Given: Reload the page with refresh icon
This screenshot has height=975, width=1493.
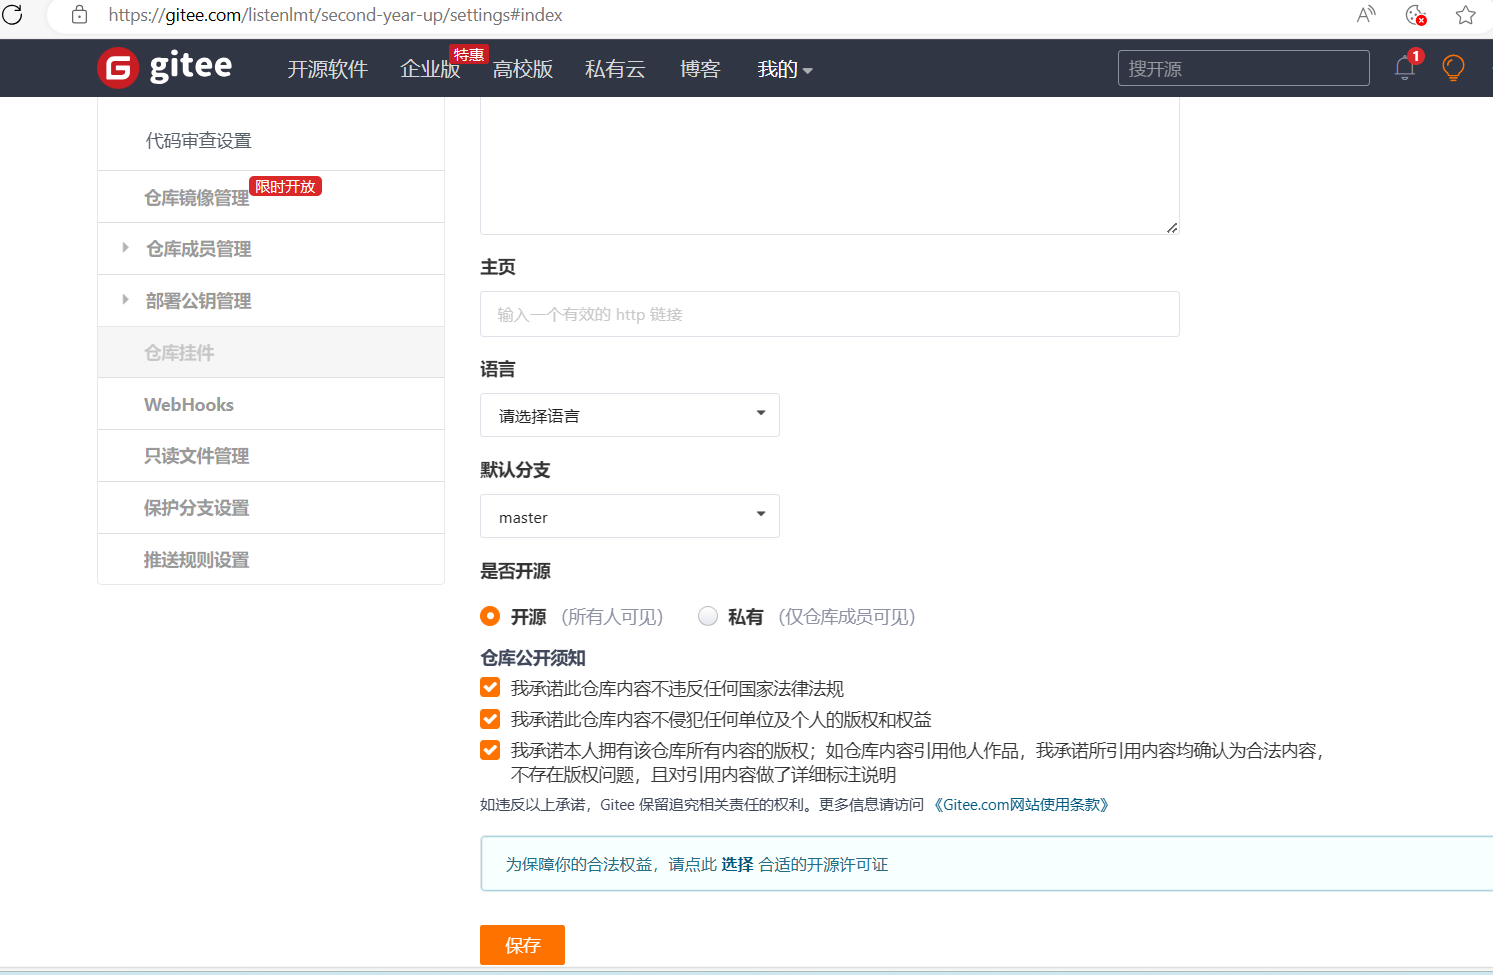Looking at the screenshot, I should (x=13, y=15).
